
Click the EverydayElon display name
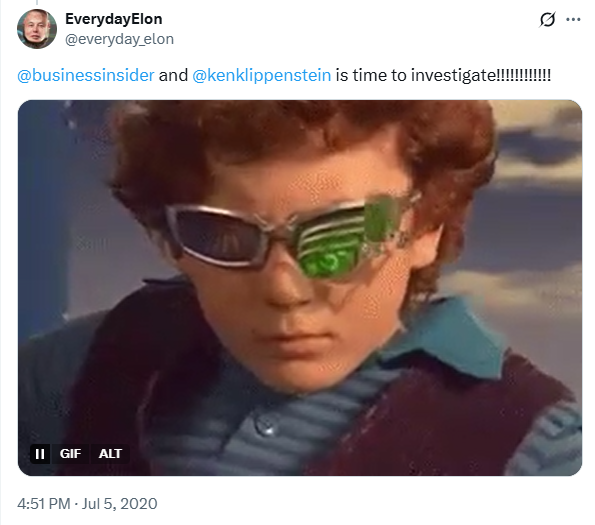113,19
